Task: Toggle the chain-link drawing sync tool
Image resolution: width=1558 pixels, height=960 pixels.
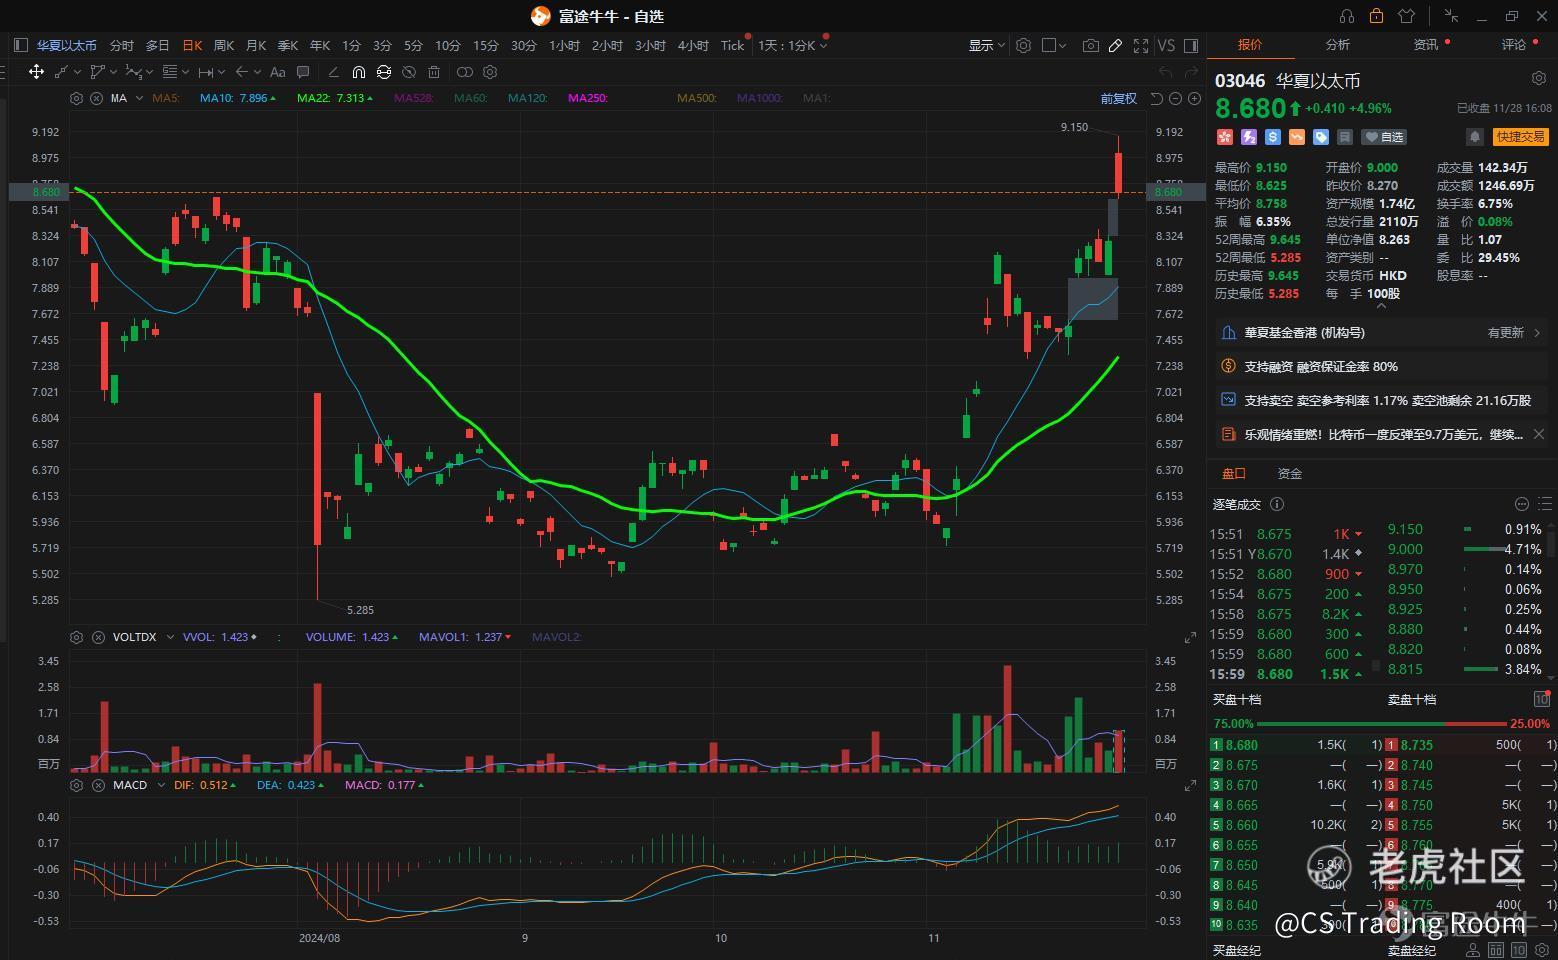Action: [384, 72]
